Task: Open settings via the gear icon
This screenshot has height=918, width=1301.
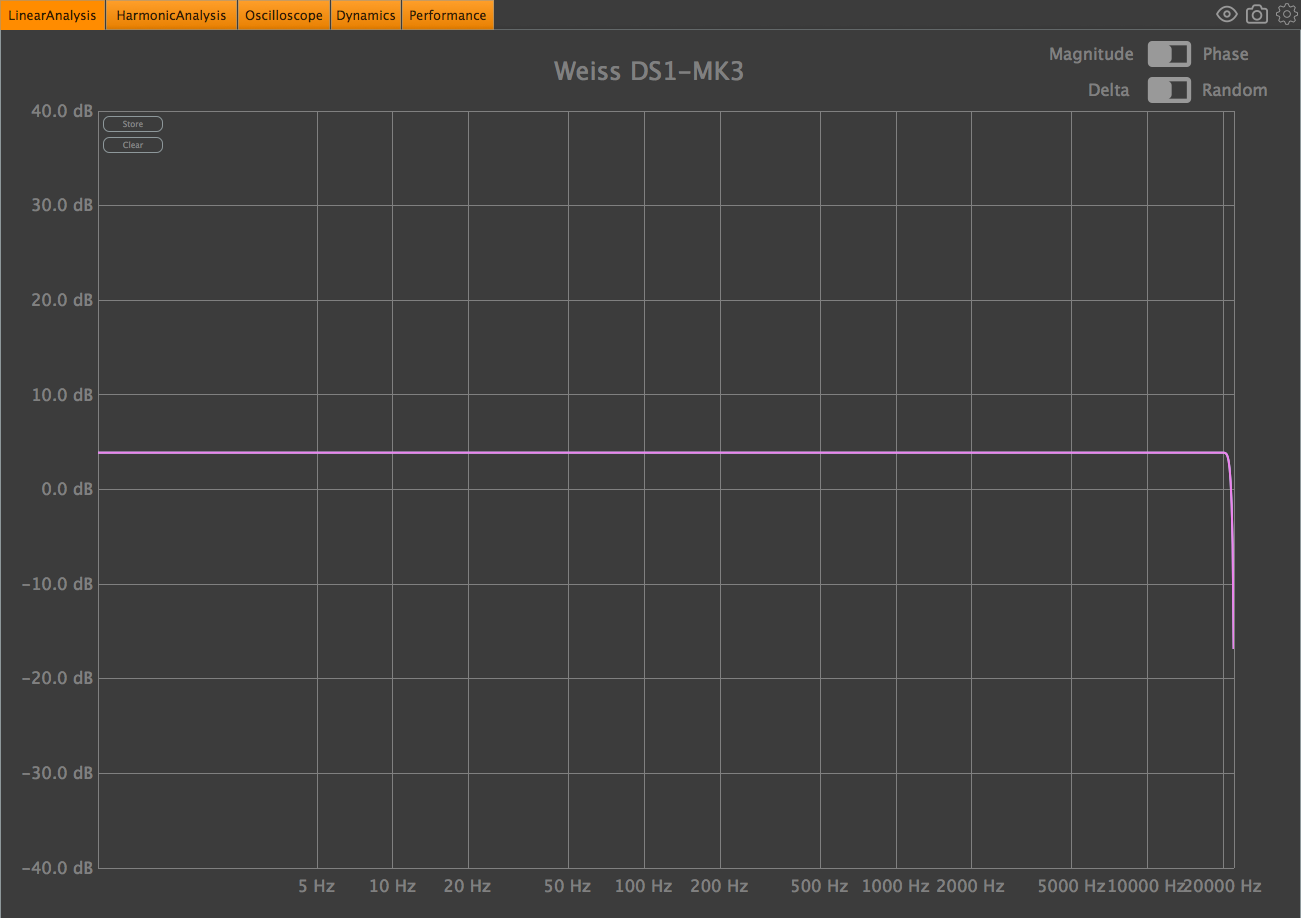Action: 1286,14
